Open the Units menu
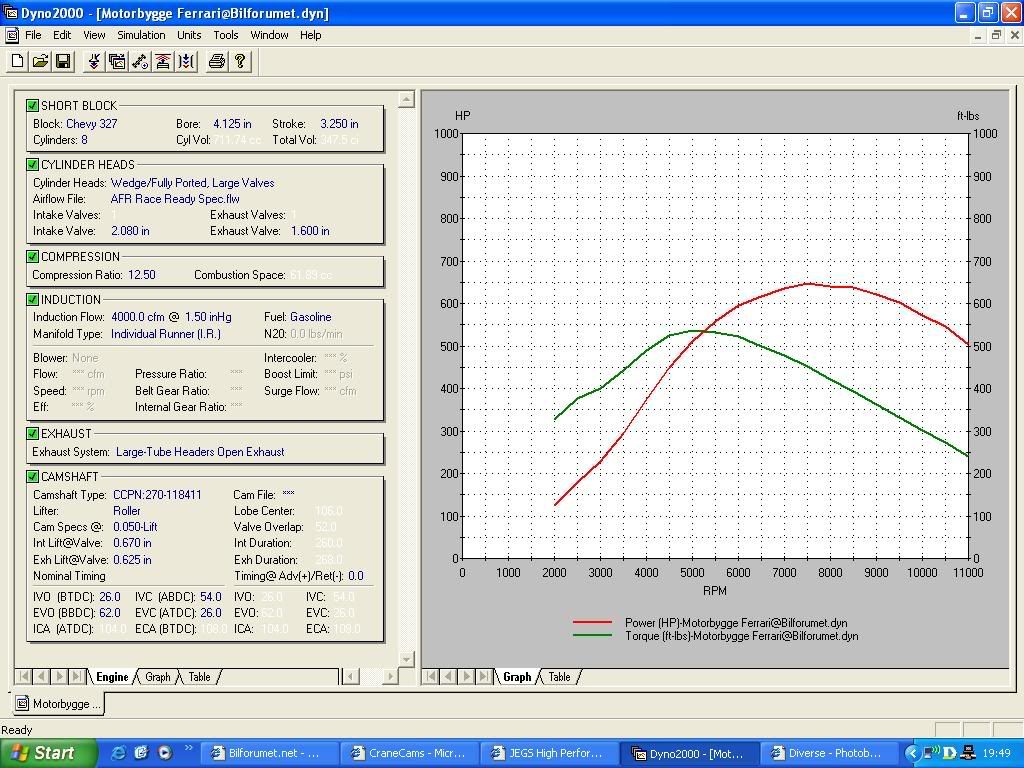1024x768 pixels. click(x=189, y=35)
